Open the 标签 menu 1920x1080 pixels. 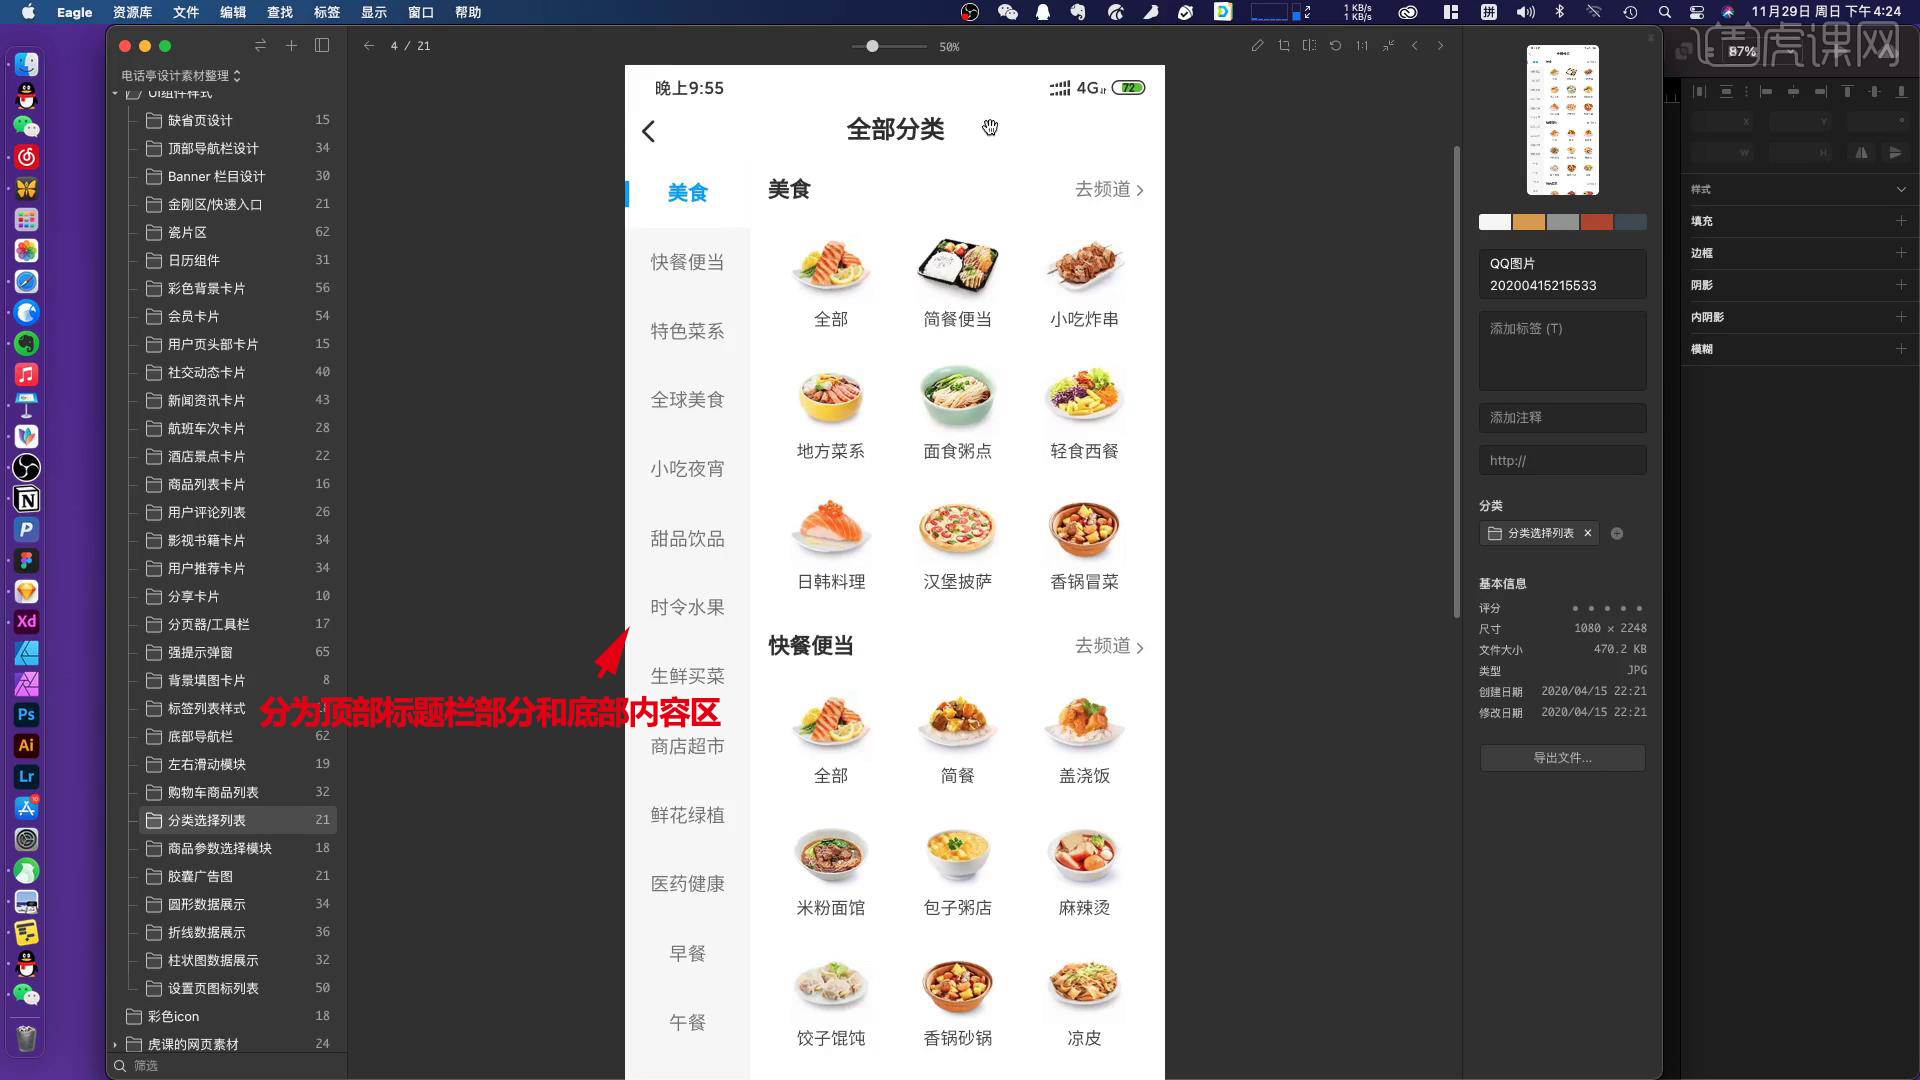pos(327,12)
